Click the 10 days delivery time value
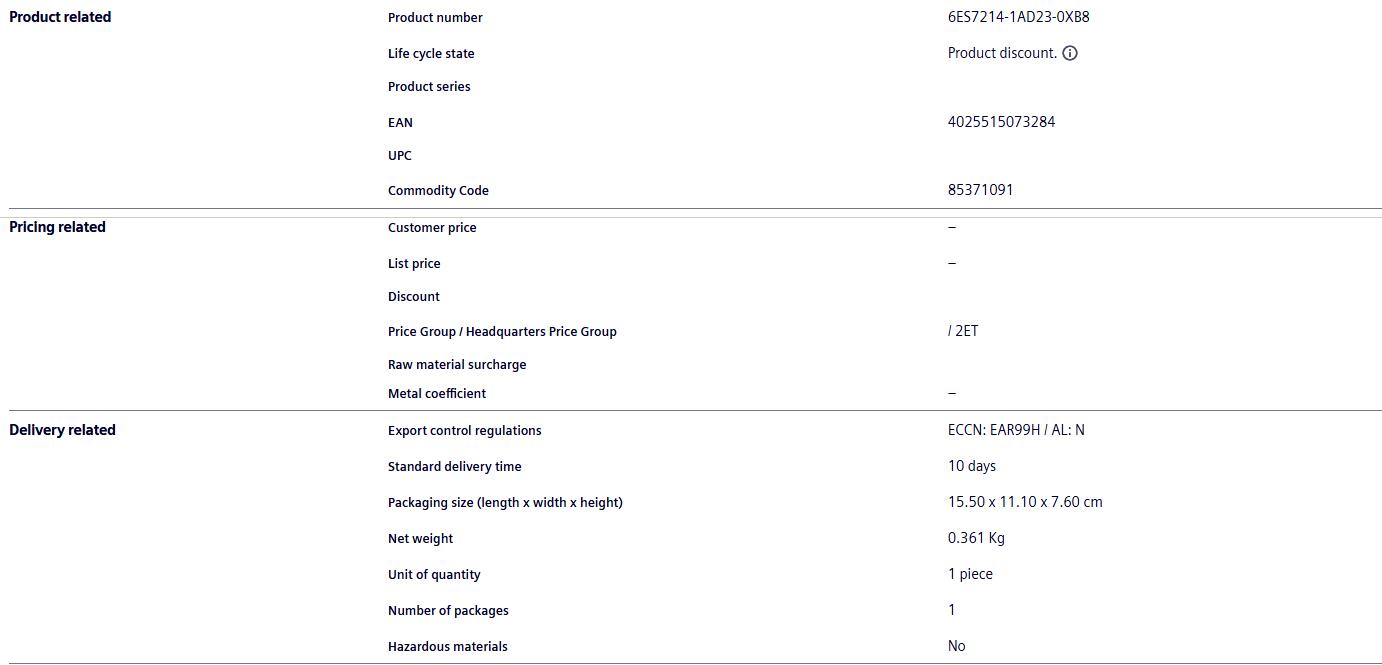This screenshot has height=665, width=1382. click(x=972, y=466)
